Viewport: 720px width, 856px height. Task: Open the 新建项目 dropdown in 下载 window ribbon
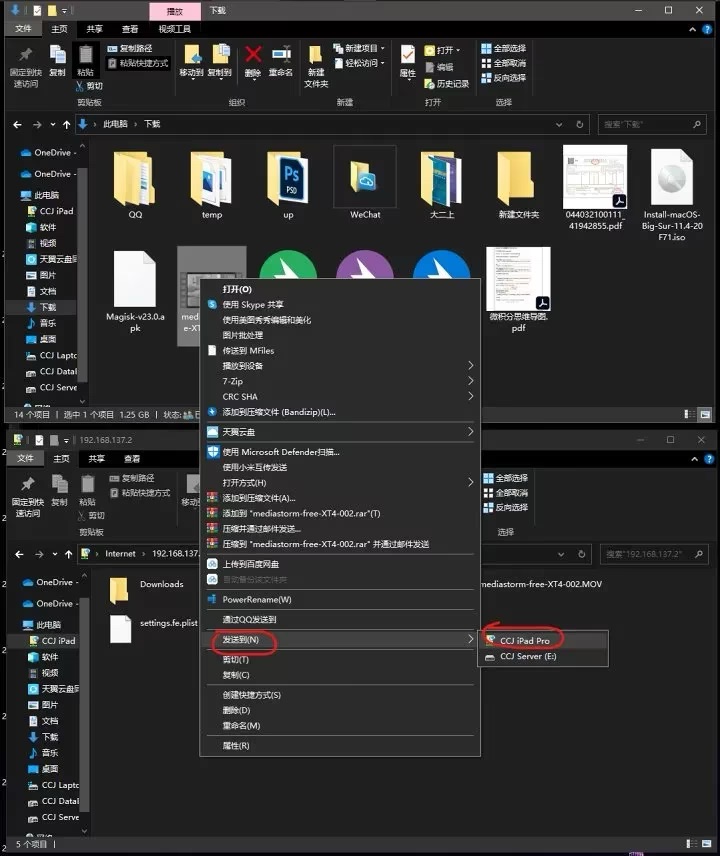click(358, 48)
